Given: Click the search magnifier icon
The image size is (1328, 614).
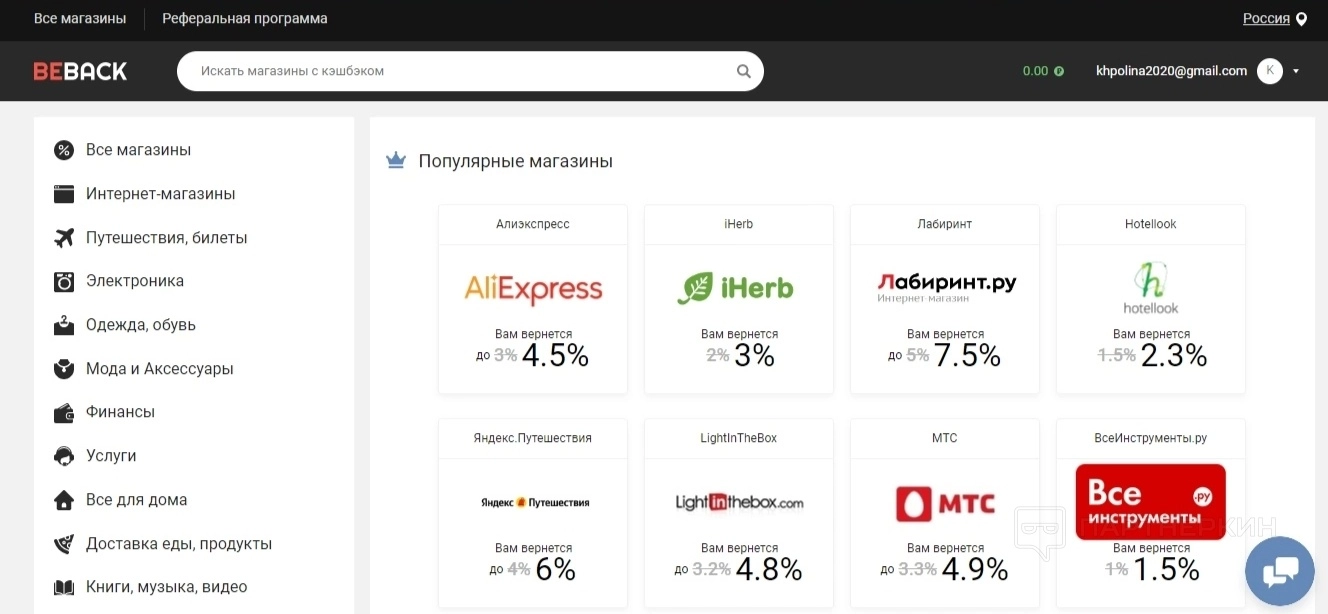Looking at the screenshot, I should tap(743, 71).
